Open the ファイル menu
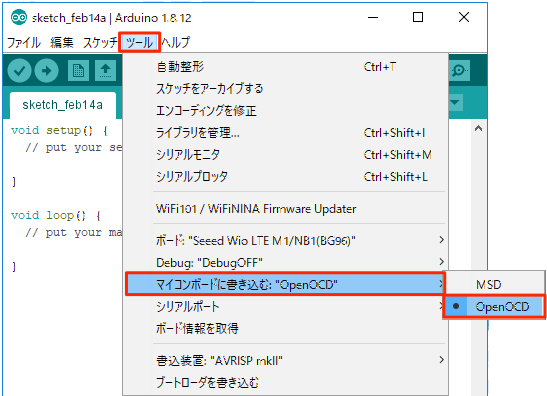The width and height of the screenshot is (547, 396). [x=24, y=43]
